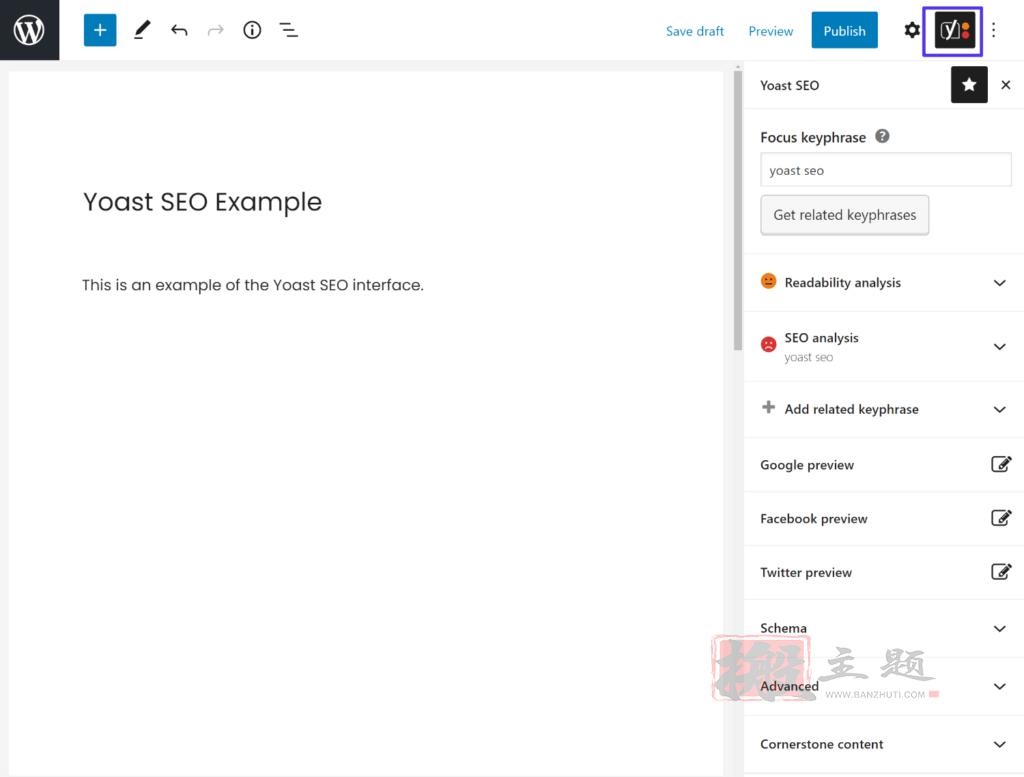Undo the last change

click(179, 30)
